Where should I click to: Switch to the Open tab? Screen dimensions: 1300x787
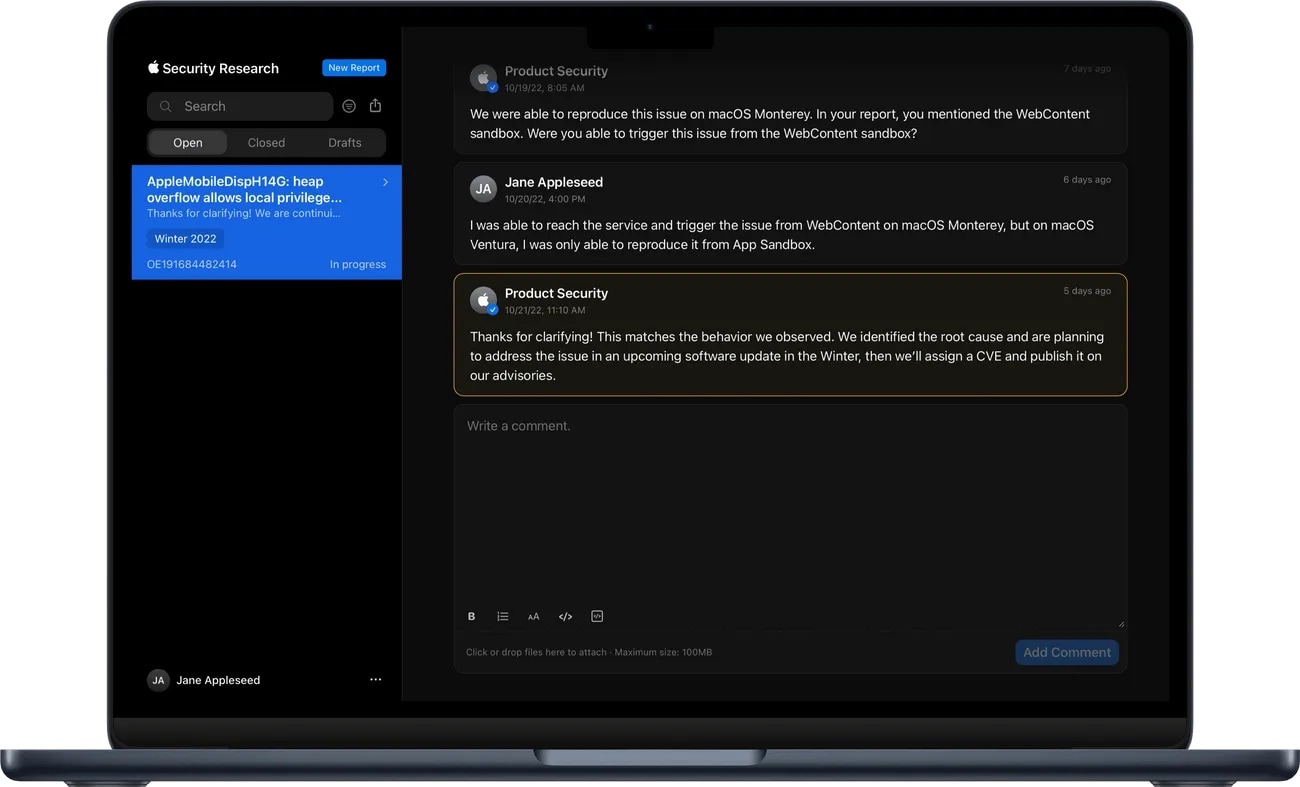click(188, 143)
